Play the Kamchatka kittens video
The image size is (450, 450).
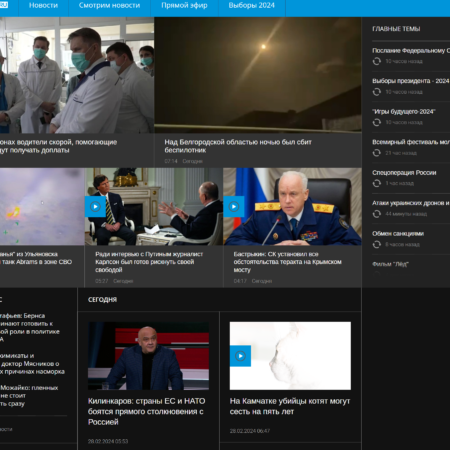click(240, 356)
